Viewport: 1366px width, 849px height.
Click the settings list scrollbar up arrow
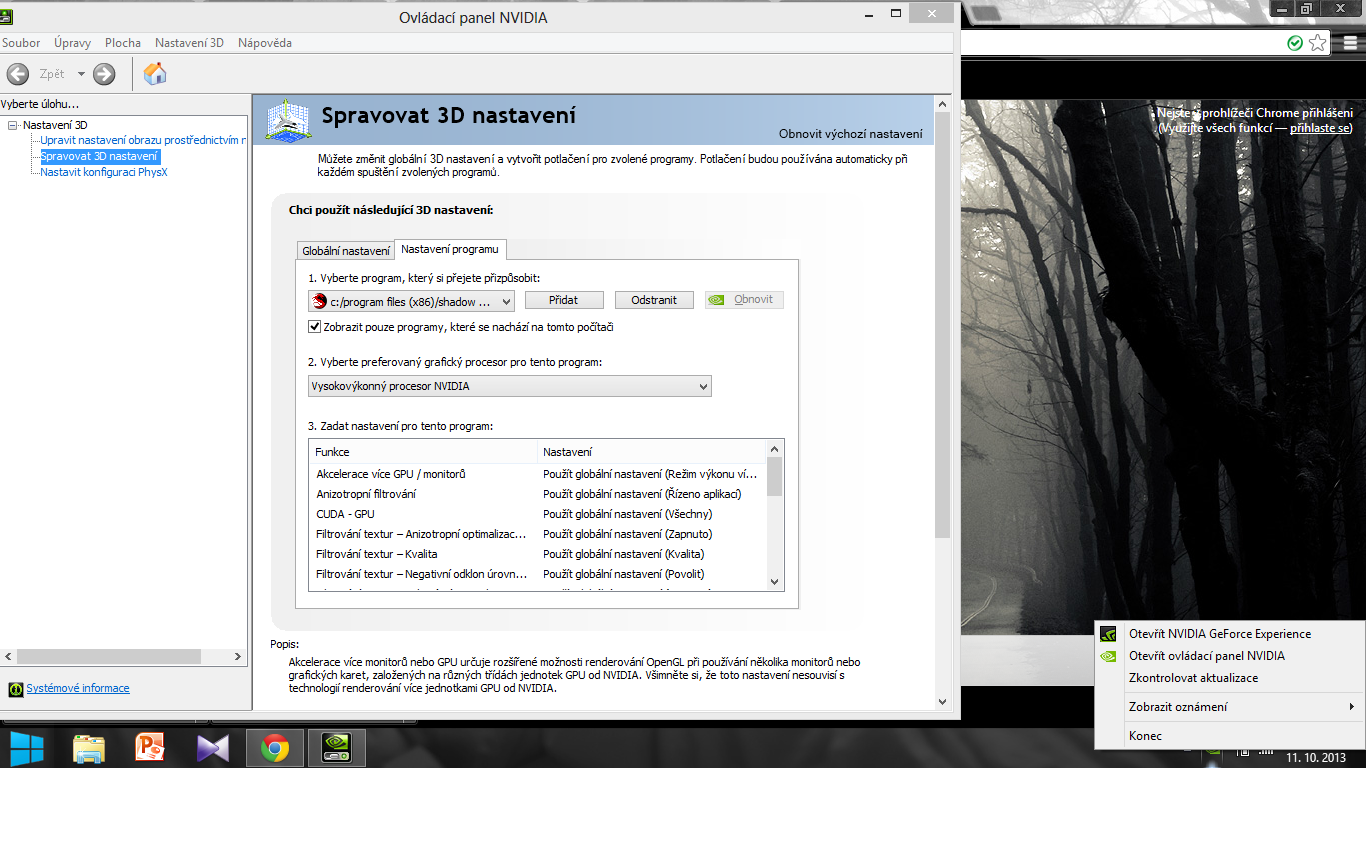[775, 448]
